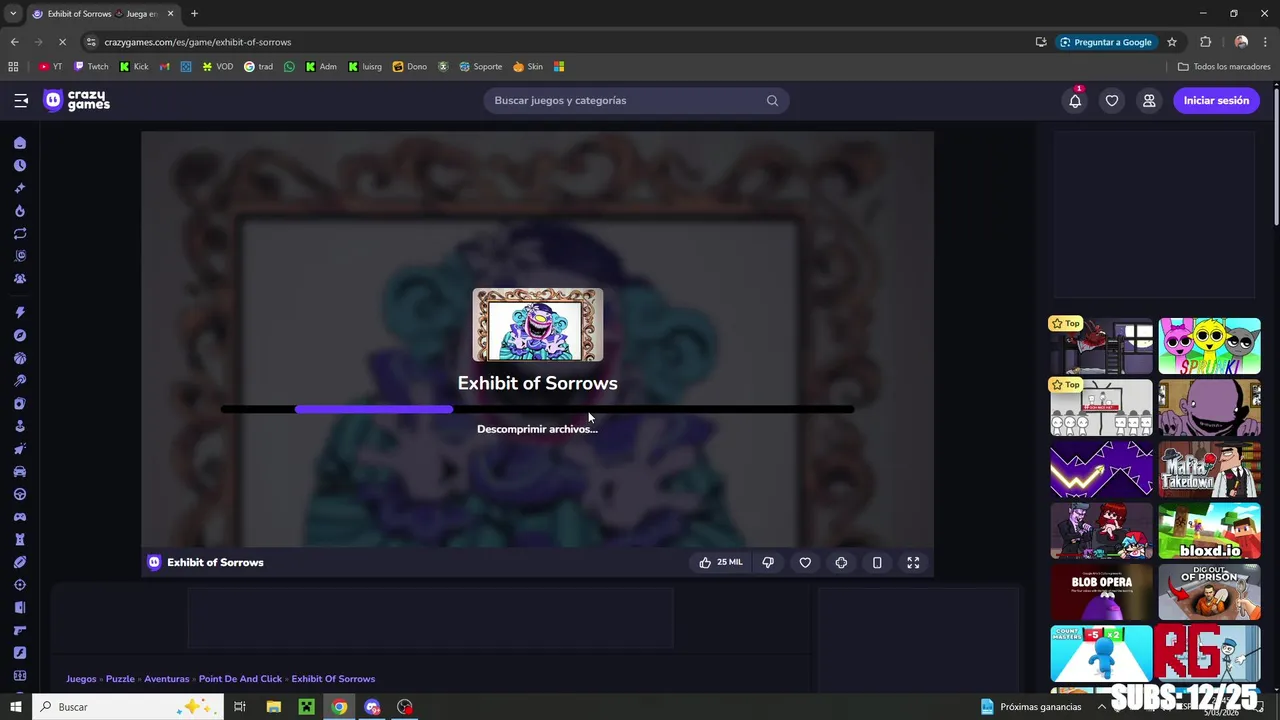Open the CrazyGames hamburger menu
This screenshot has width=1280, height=720.
21,100
